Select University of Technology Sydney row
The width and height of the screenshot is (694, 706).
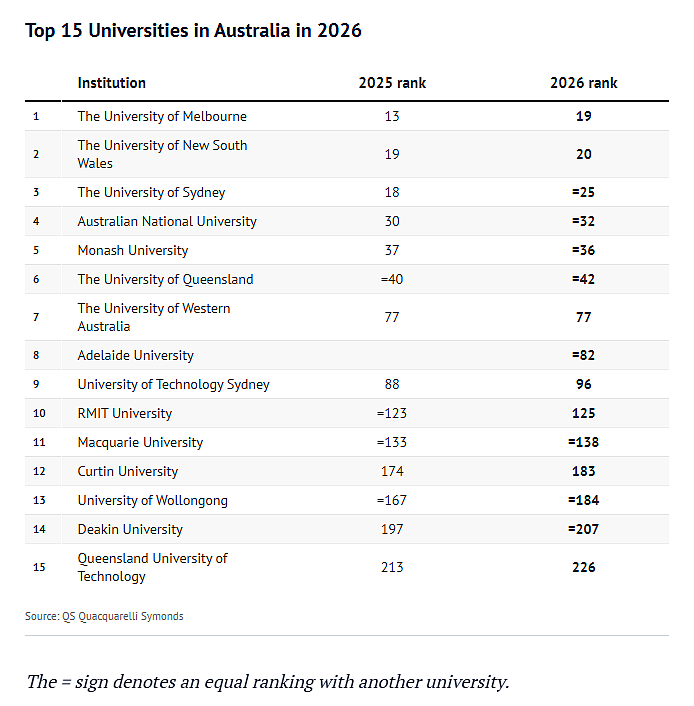tap(347, 384)
